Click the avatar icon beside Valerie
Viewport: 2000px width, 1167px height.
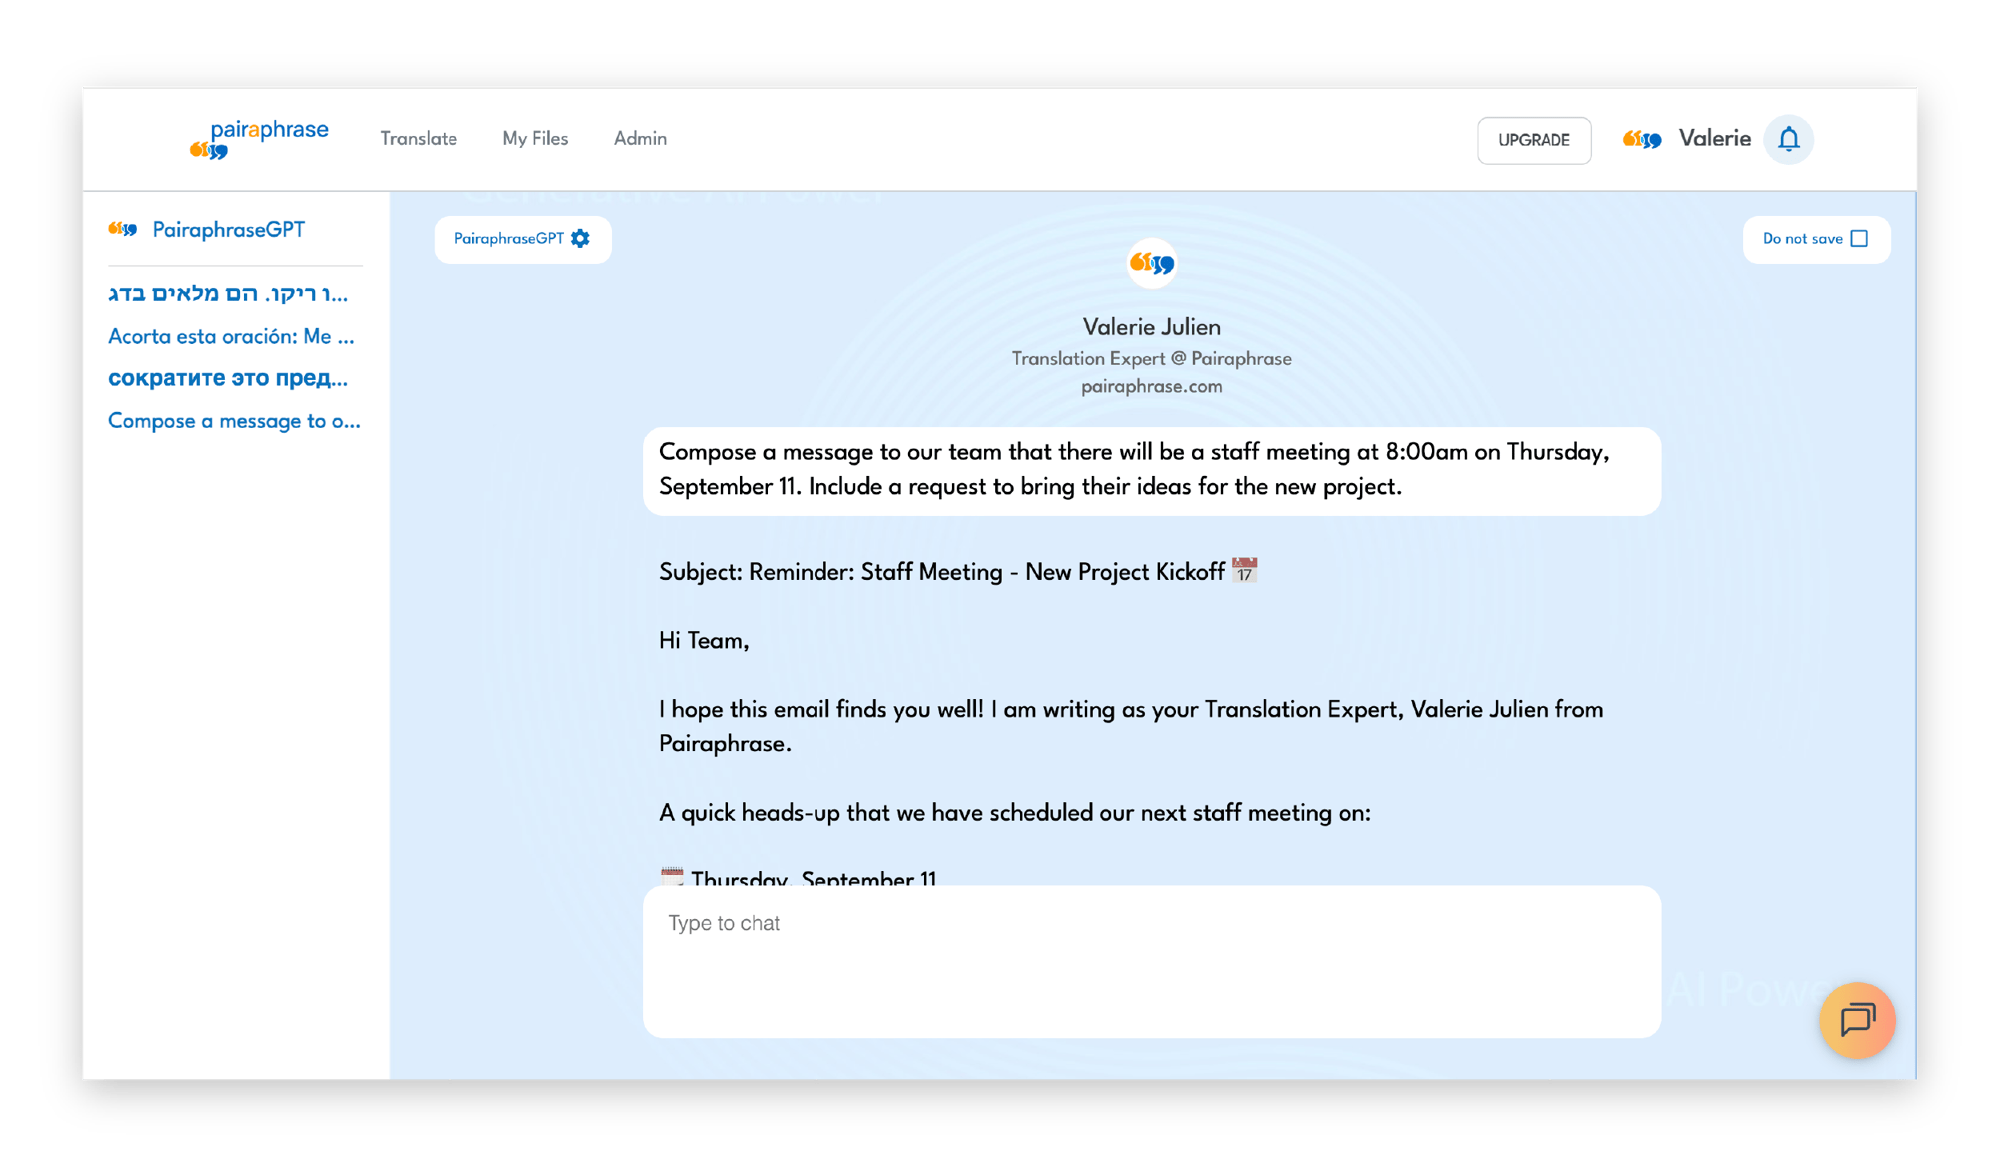point(1641,139)
